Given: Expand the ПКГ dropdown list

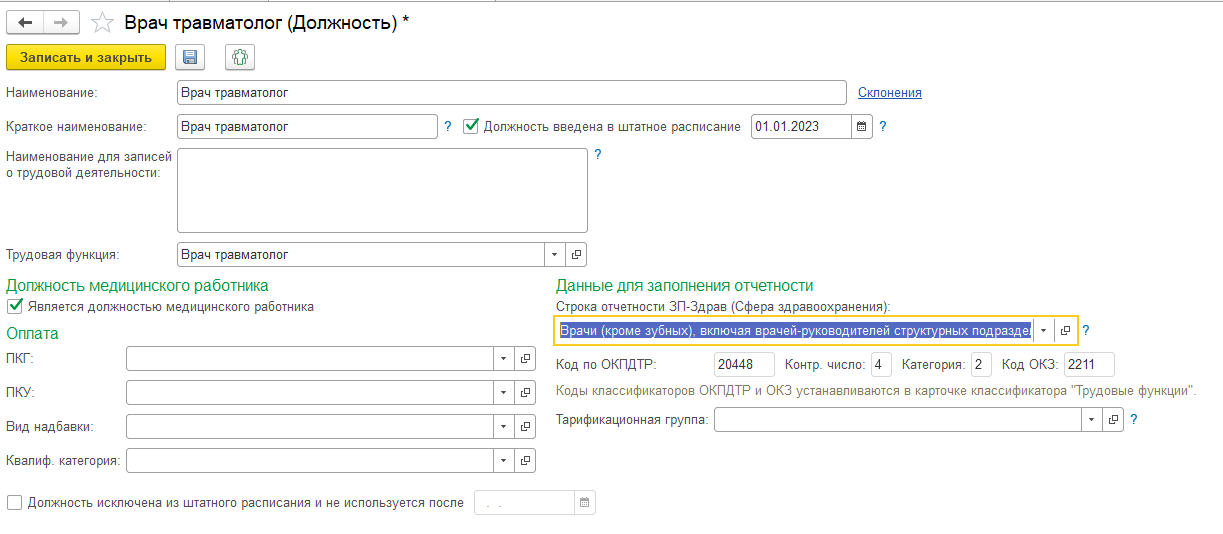Looking at the screenshot, I should point(504,358).
